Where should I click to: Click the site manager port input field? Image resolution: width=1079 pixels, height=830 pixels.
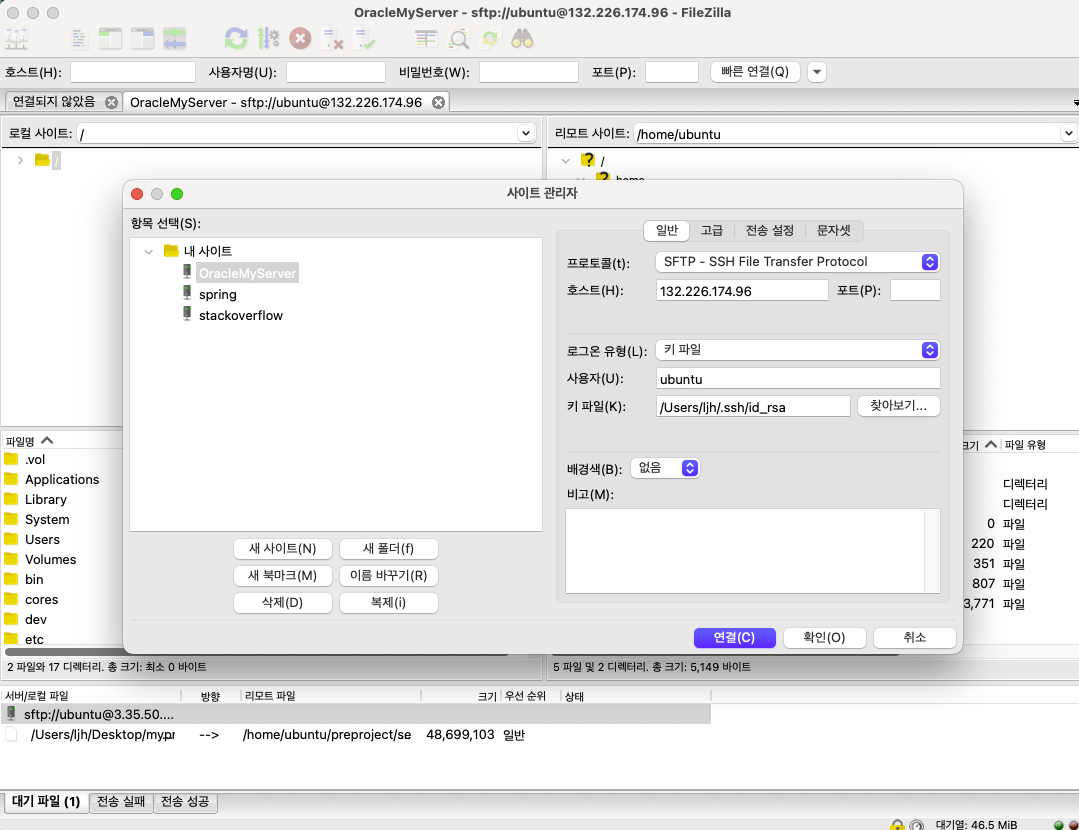tap(915, 290)
